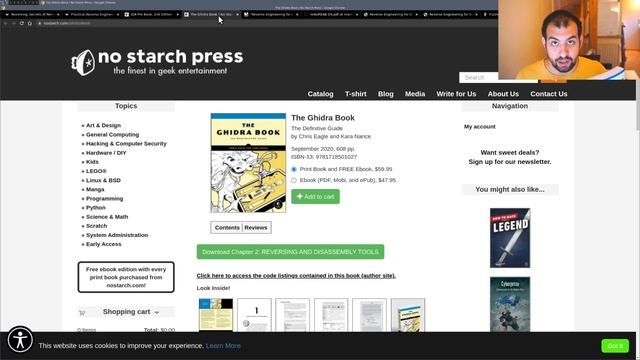This screenshot has width=640, height=360.
Task: Open the About Us menu item
Action: (503, 94)
